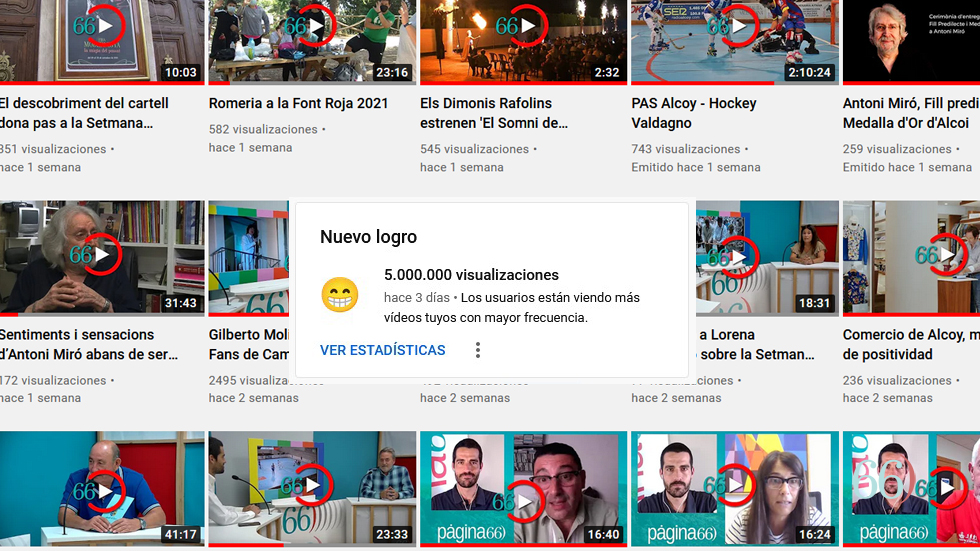The height and width of the screenshot is (551, 980).
Task: Click play icon on 18:31 video thumbnail
Action: point(738,257)
